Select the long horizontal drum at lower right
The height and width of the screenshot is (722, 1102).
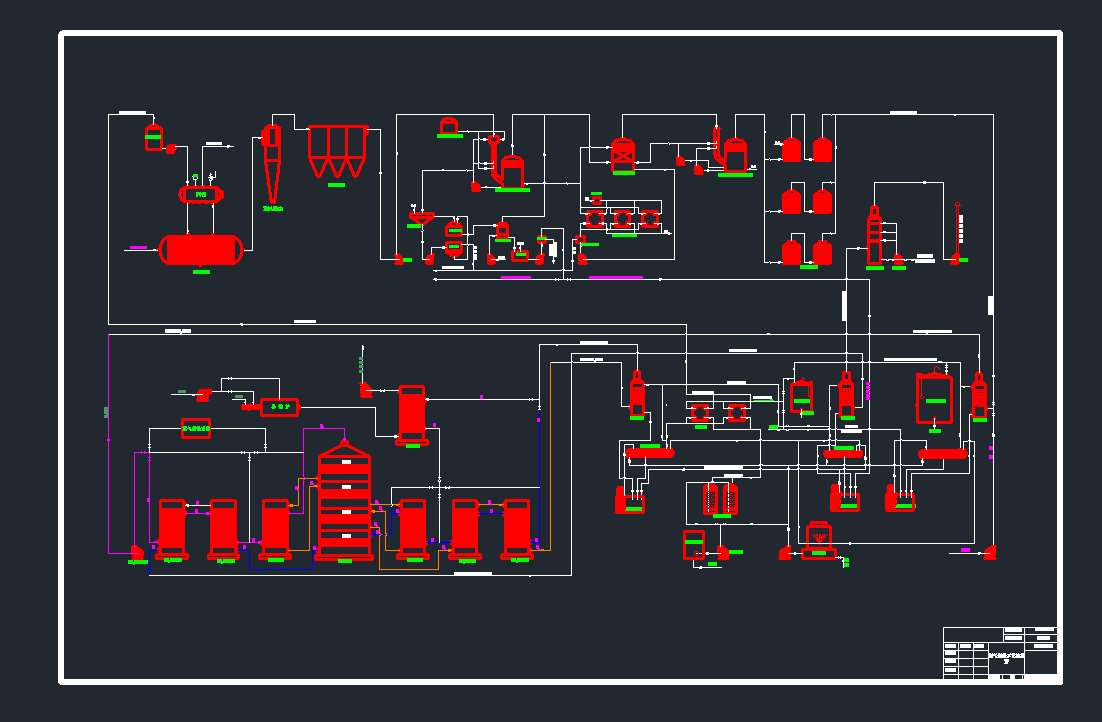[942, 454]
